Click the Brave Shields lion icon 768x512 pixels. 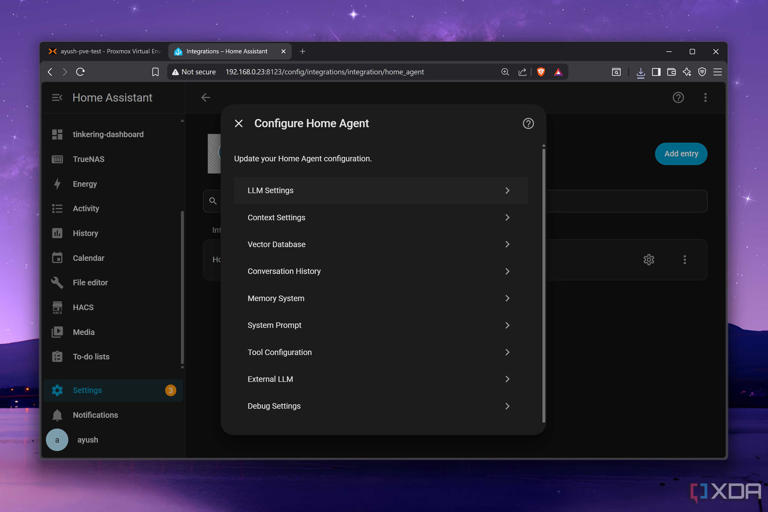tap(541, 72)
